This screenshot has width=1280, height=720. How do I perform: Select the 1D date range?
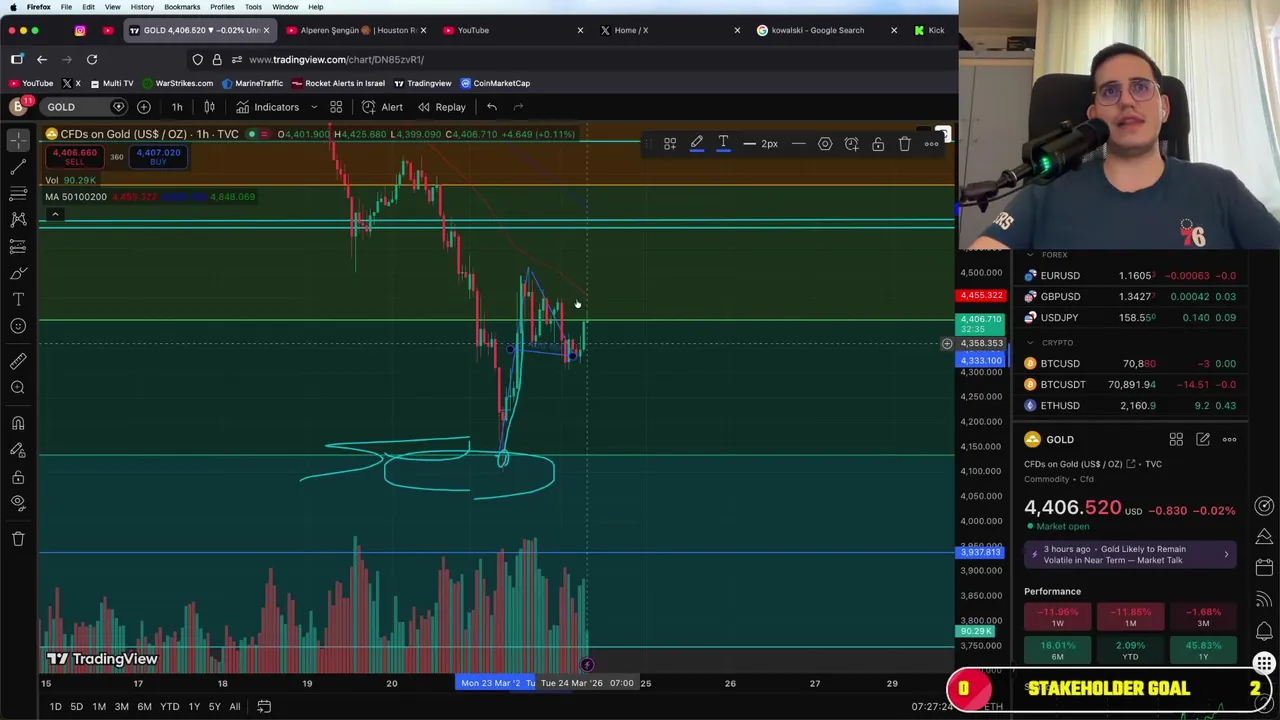point(55,706)
